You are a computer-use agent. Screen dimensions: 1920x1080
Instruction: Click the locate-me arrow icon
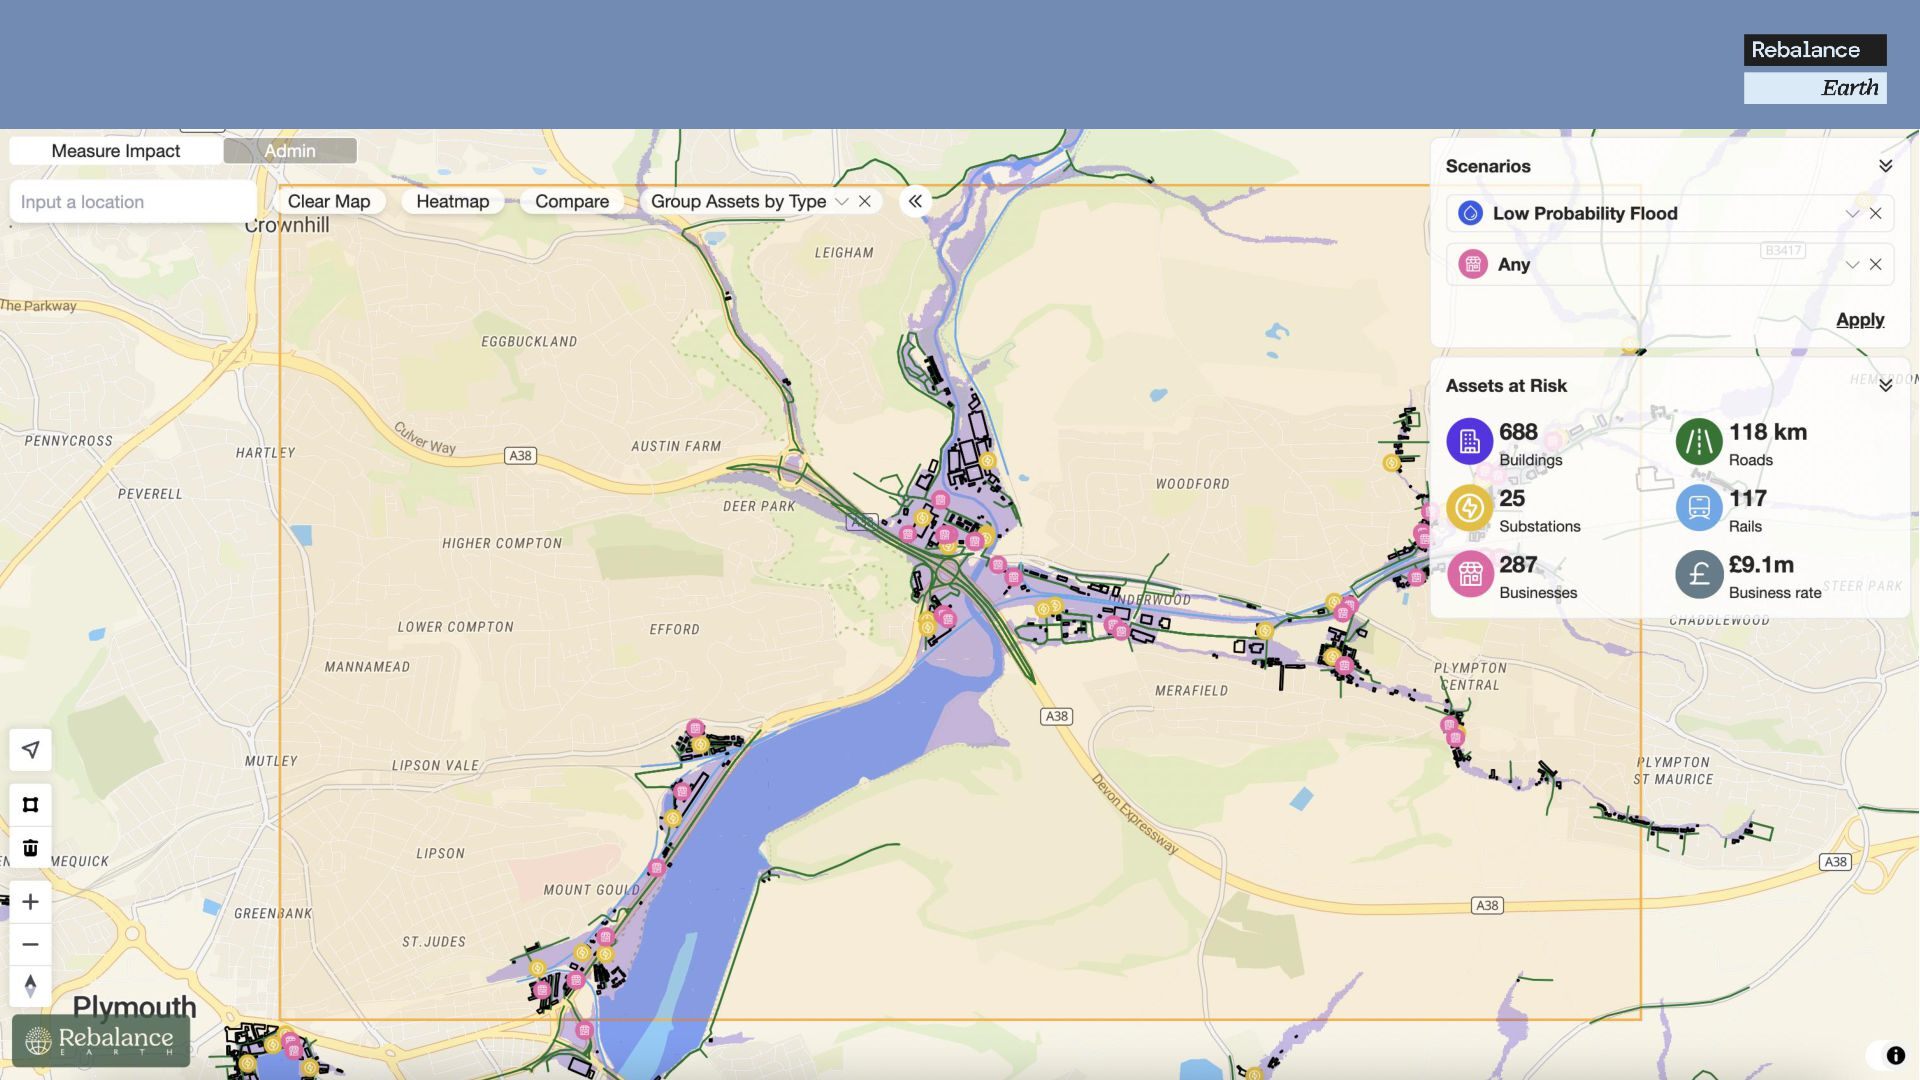(30, 750)
